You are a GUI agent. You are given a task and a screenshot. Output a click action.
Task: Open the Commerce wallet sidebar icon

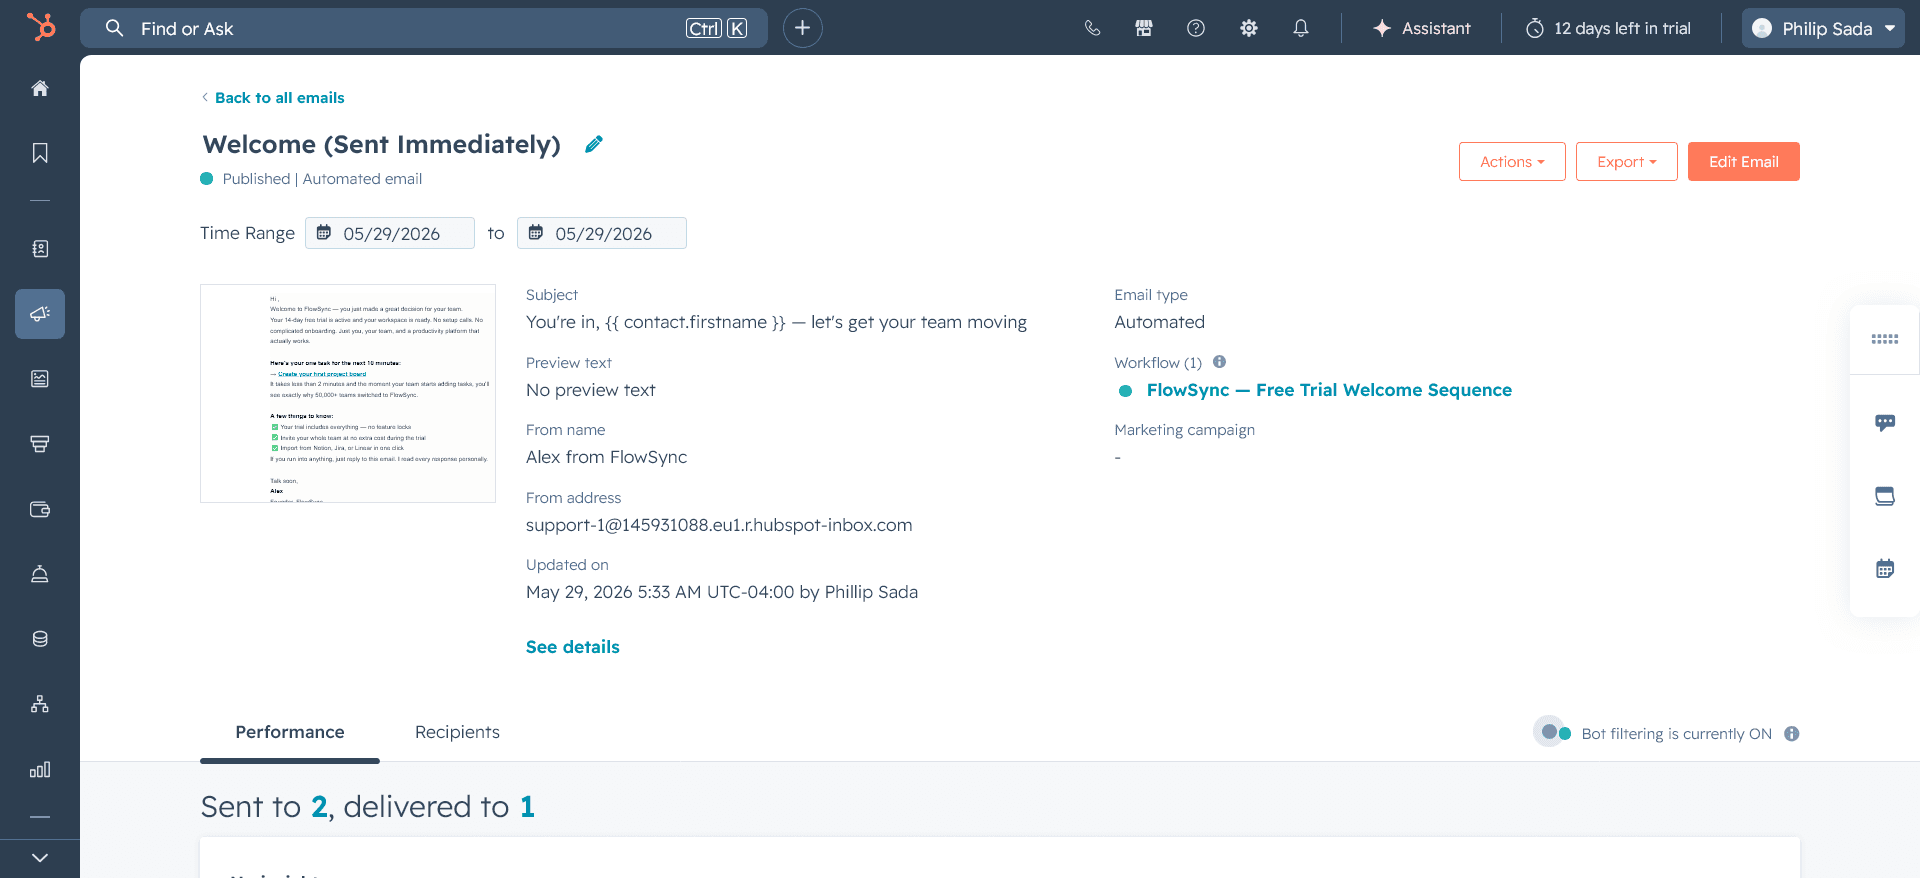[40, 509]
